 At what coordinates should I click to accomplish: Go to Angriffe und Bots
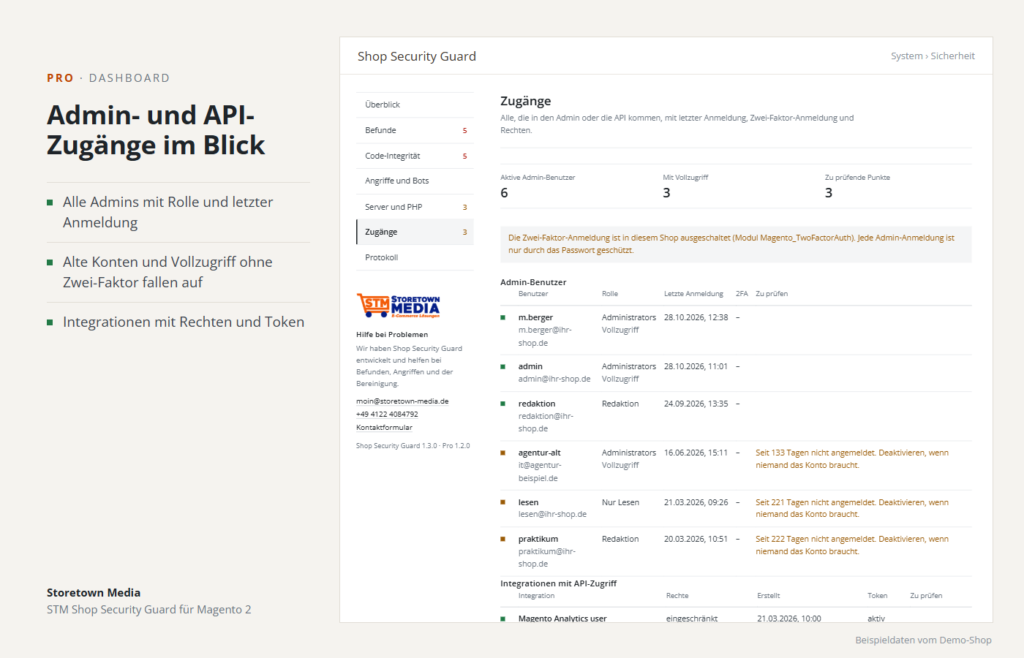pos(415,181)
